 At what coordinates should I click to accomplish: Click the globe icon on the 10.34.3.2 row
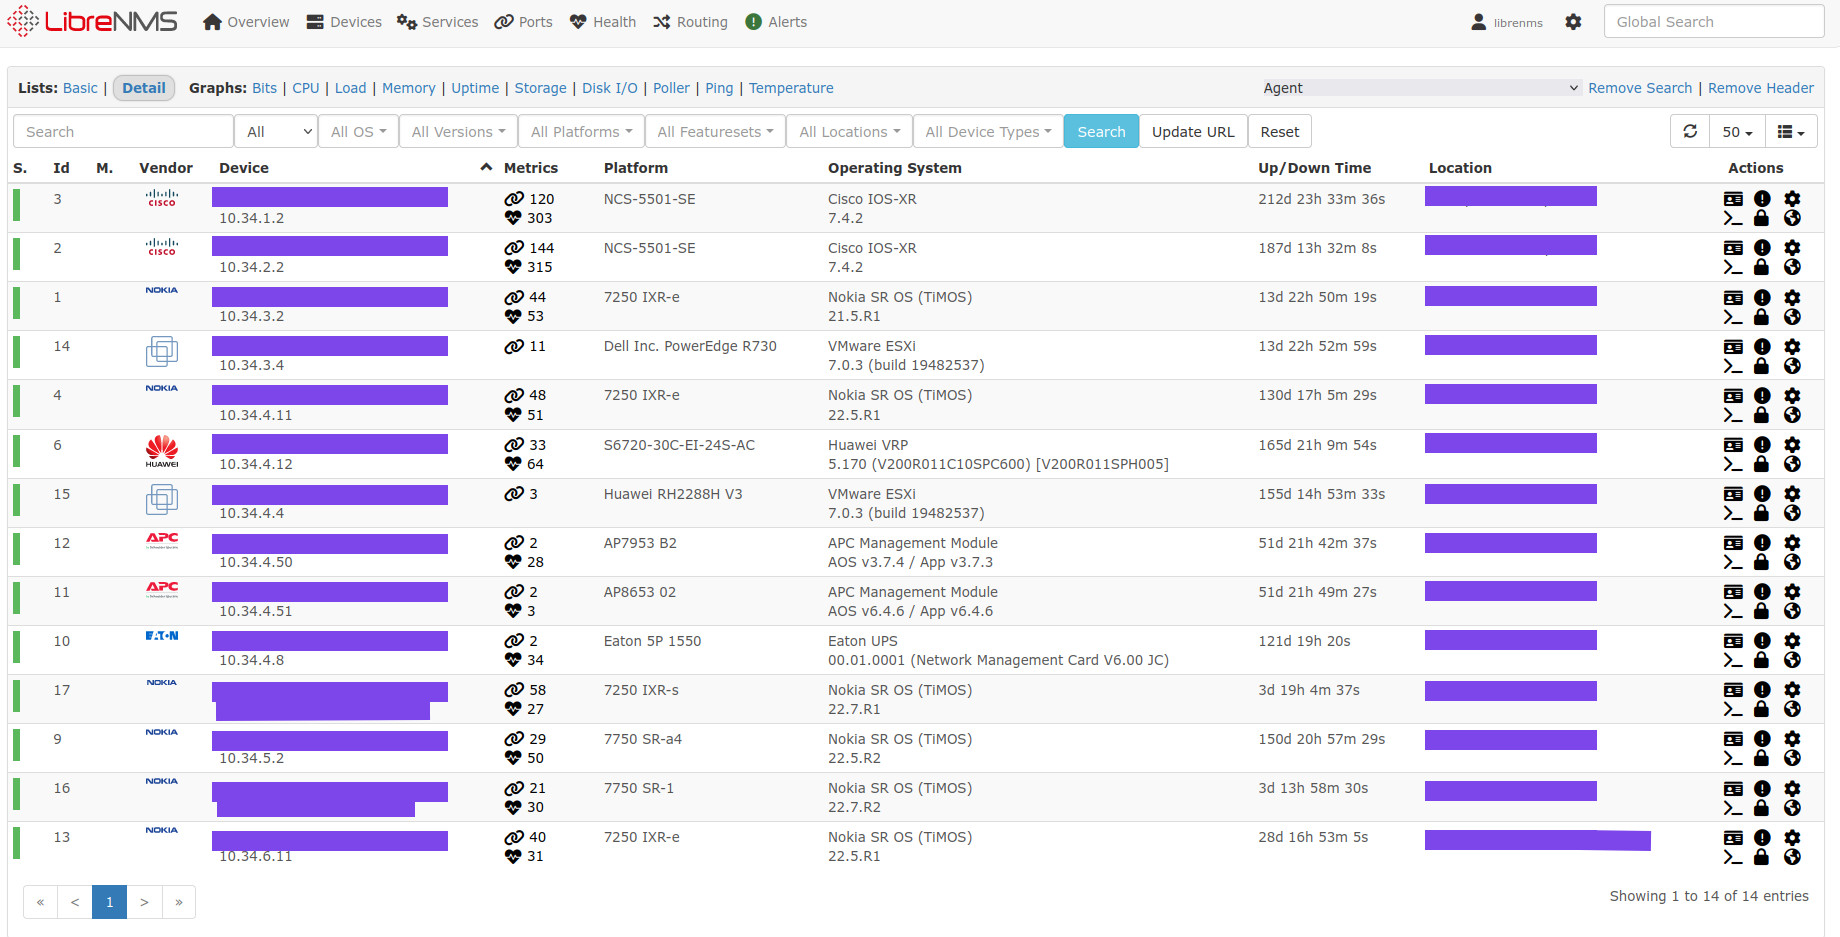[x=1792, y=316]
